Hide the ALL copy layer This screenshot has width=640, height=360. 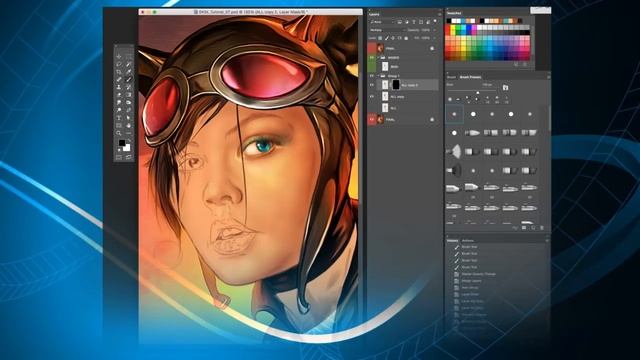pyautogui.click(x=371, y=97)
